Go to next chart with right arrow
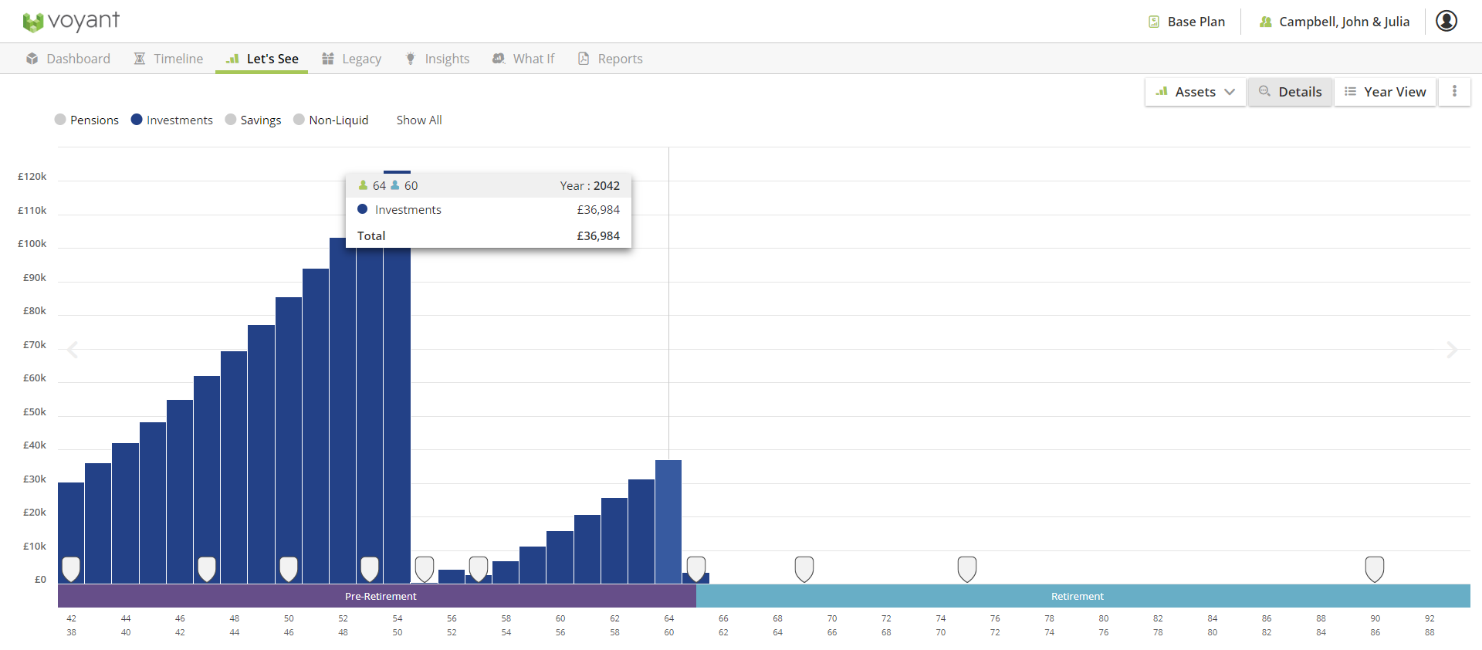The width and height of the screenshot is (1482, 650). (x=1452, y=350)
